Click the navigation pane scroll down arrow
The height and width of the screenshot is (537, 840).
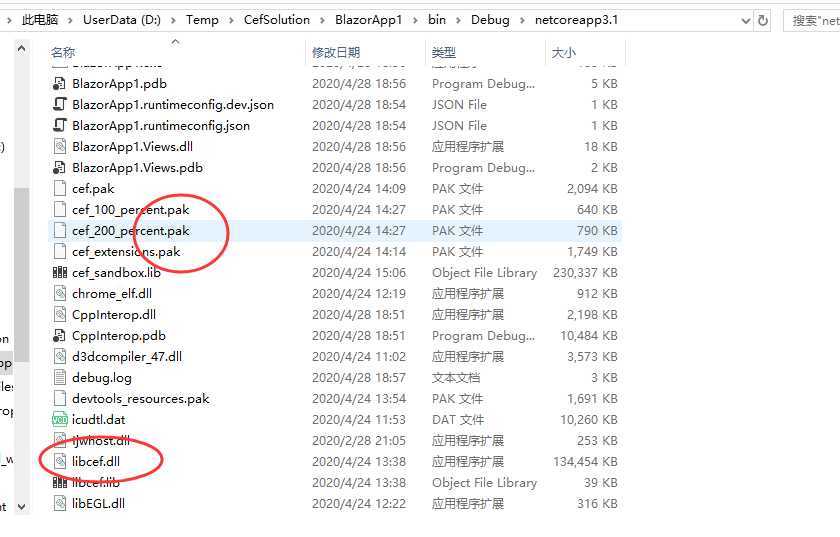tap(21, 506)
